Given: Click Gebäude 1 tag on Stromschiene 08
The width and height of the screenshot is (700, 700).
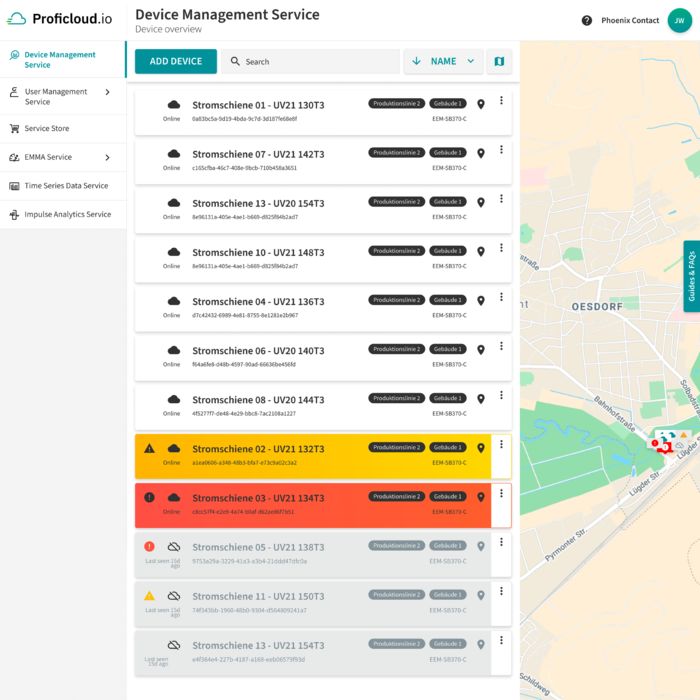Looking at the screenshot, I should click(448, 398).
